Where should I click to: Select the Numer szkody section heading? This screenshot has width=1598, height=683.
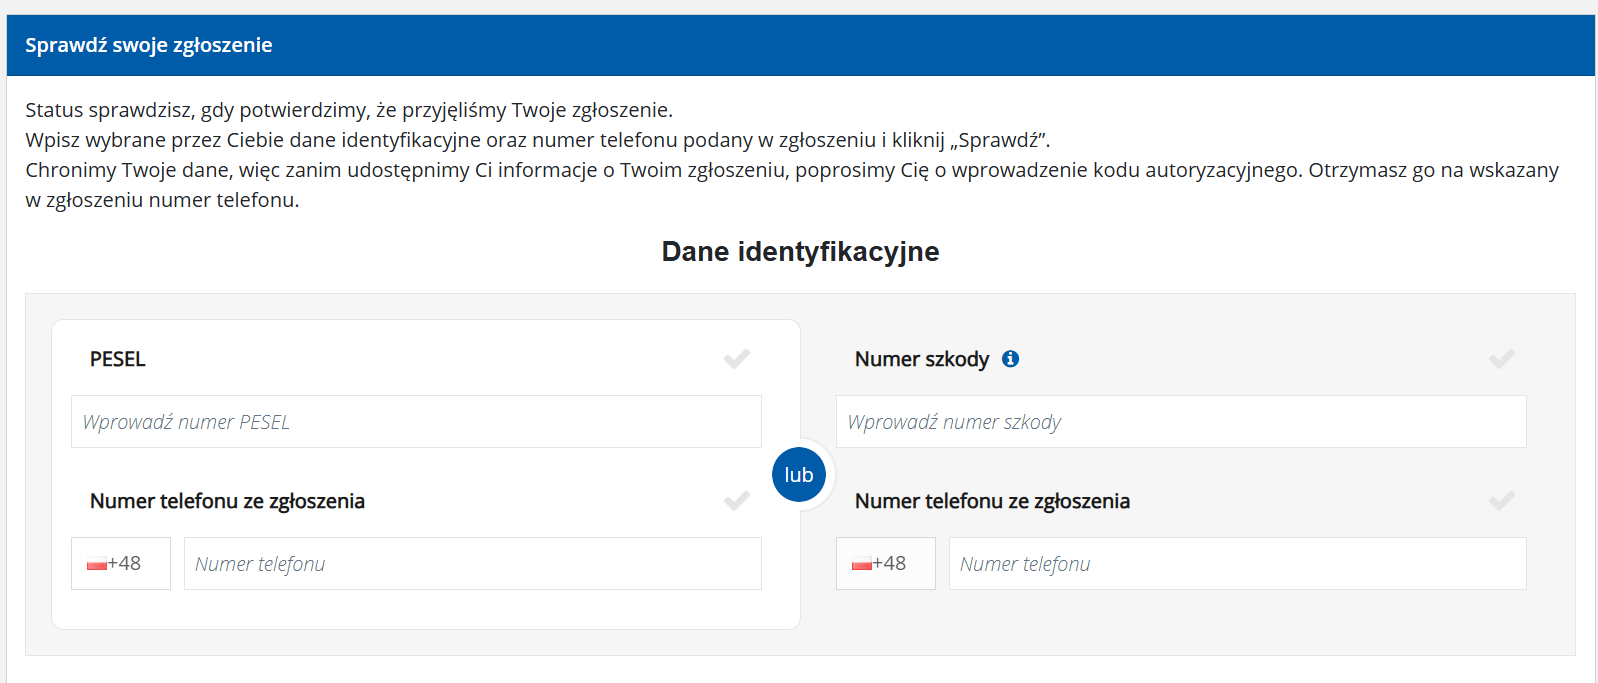point(922,359)
